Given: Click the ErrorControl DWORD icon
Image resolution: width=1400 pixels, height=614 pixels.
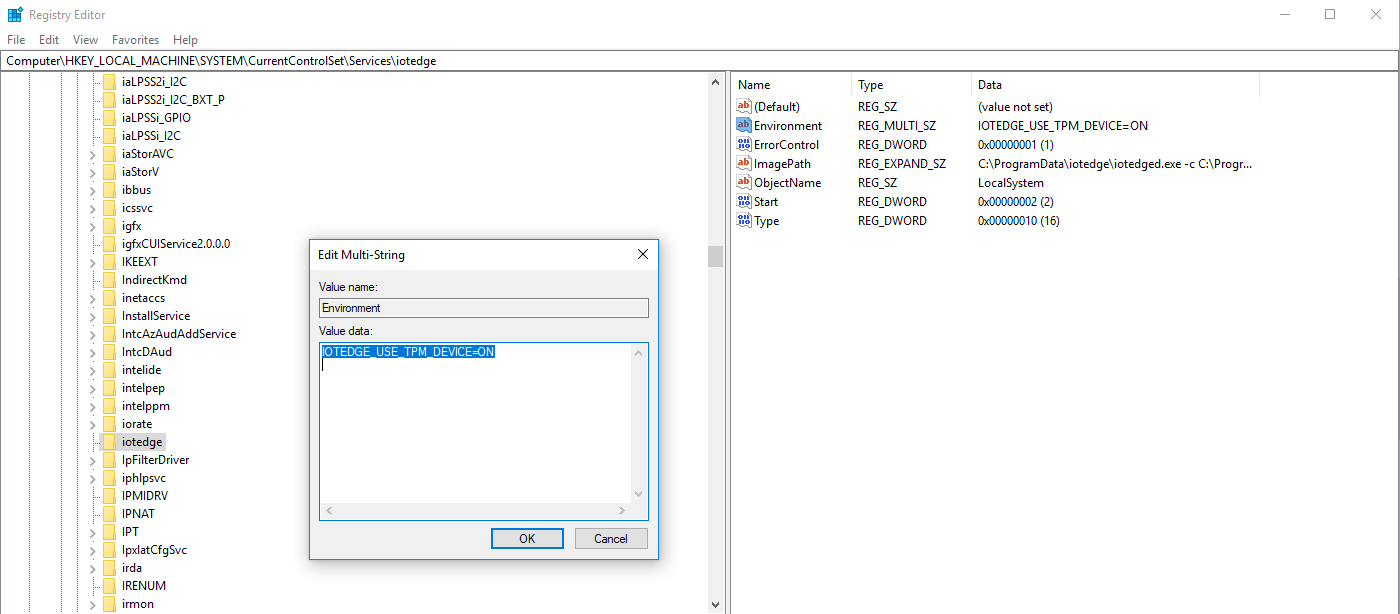Looking at the screenshot, I should click(x=744, y=144).
